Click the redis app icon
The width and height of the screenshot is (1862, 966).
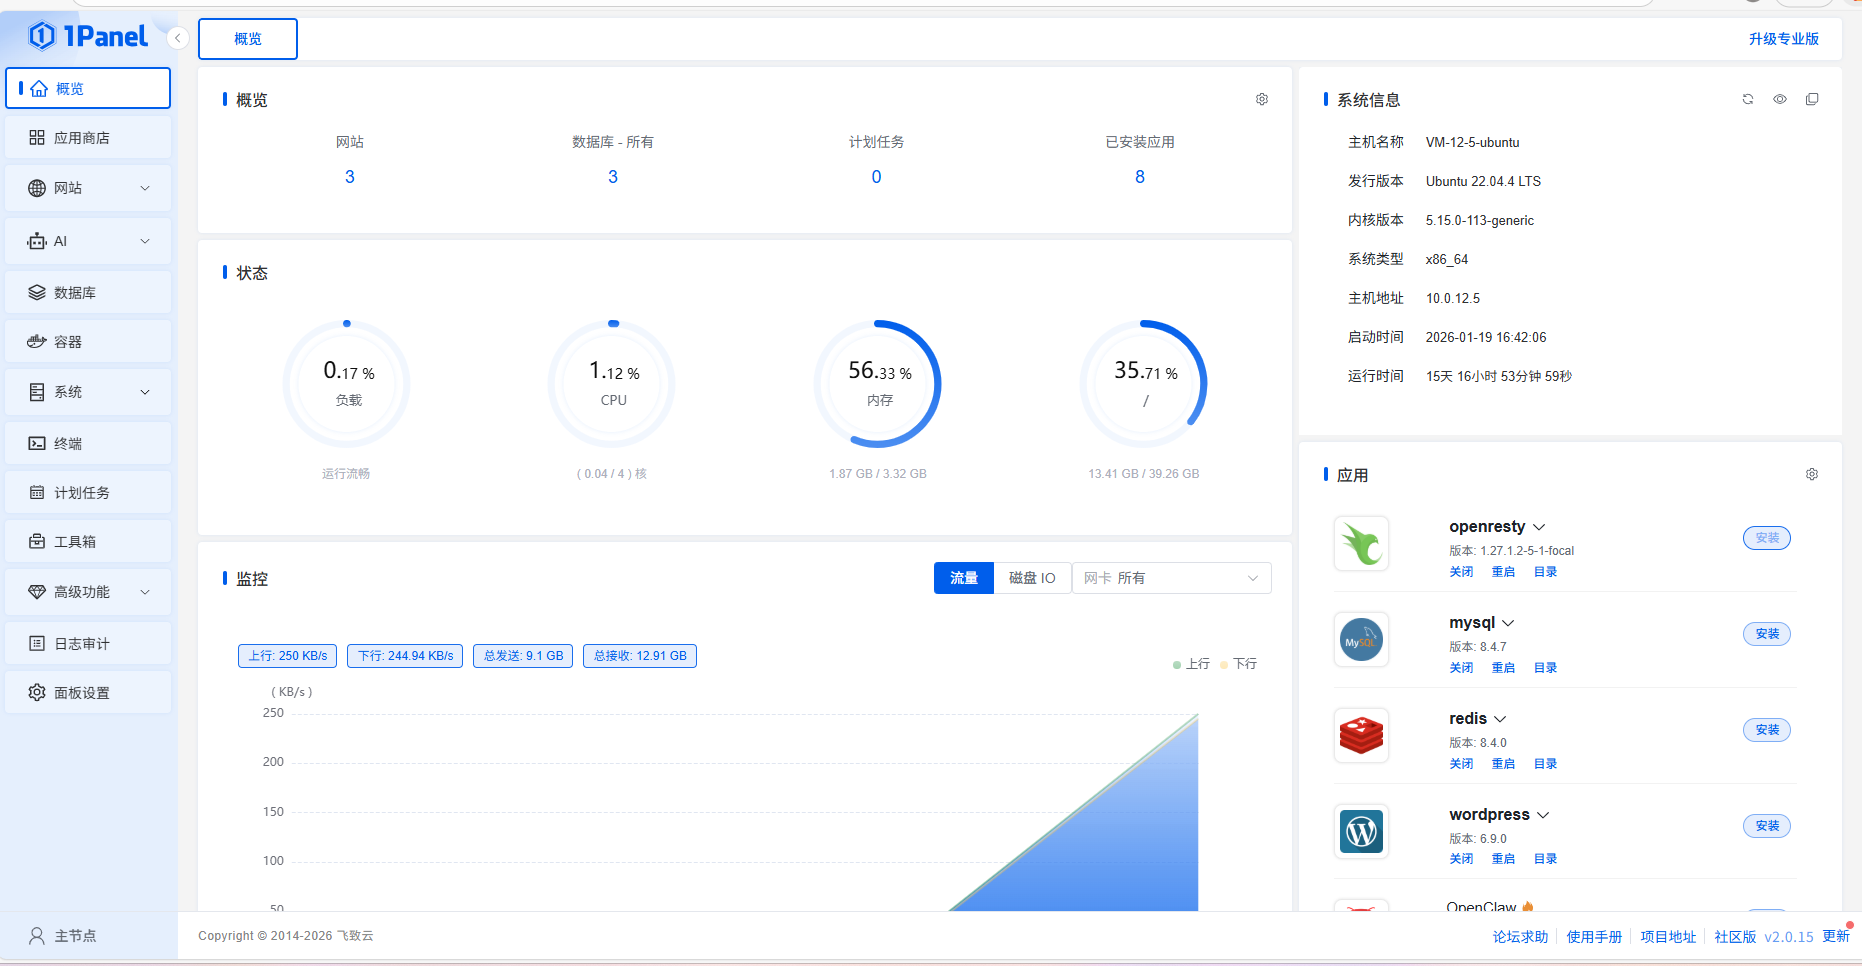coord(1361,736)
